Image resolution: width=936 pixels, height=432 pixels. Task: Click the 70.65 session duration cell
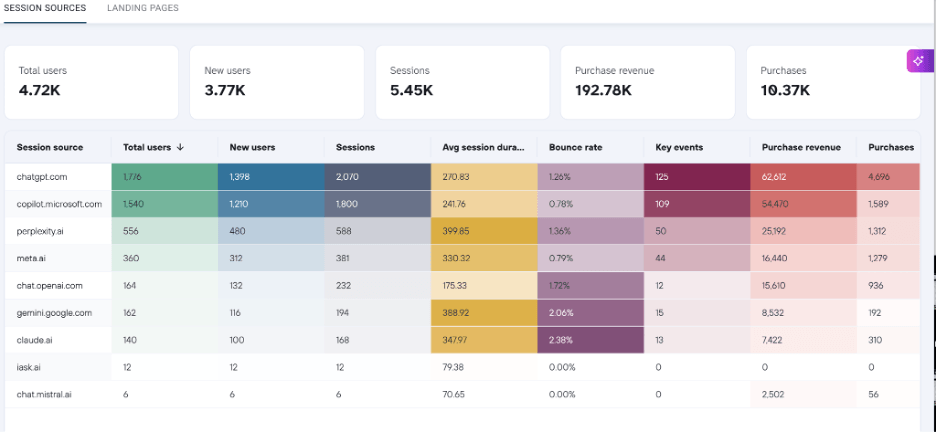pos(484,394)
